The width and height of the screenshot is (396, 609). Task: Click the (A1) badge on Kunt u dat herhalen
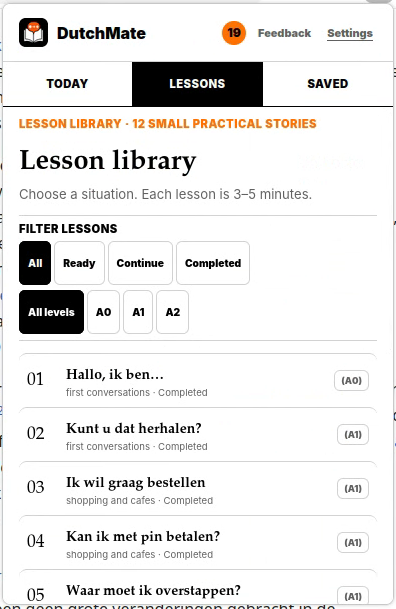[353, 435]
